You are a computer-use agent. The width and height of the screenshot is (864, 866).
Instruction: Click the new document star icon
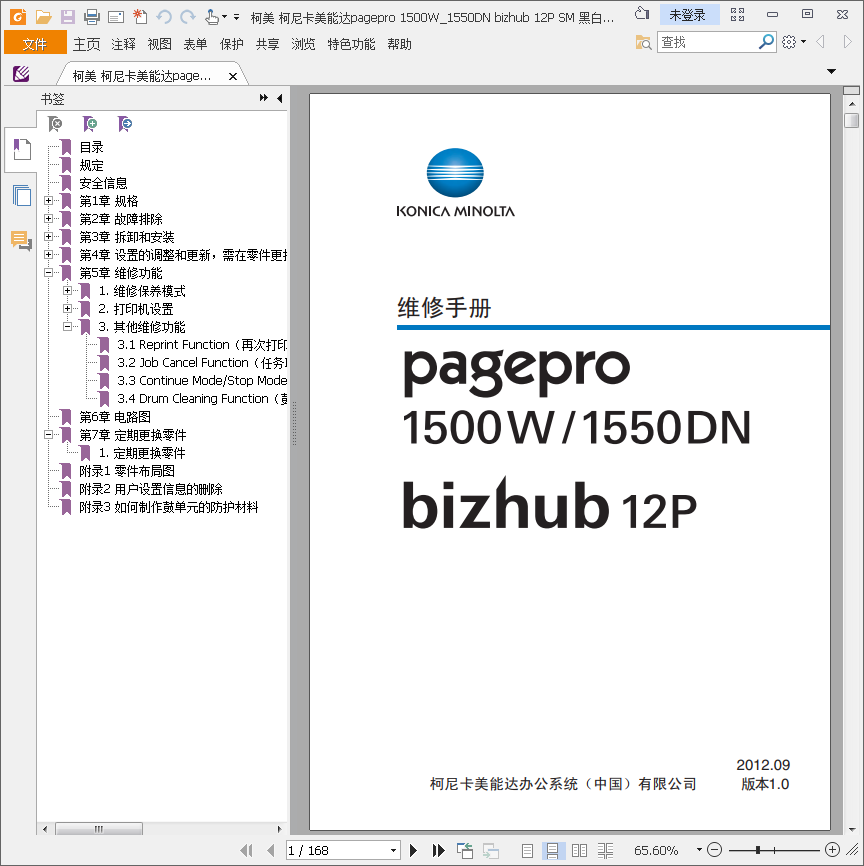tap(140, 17)
